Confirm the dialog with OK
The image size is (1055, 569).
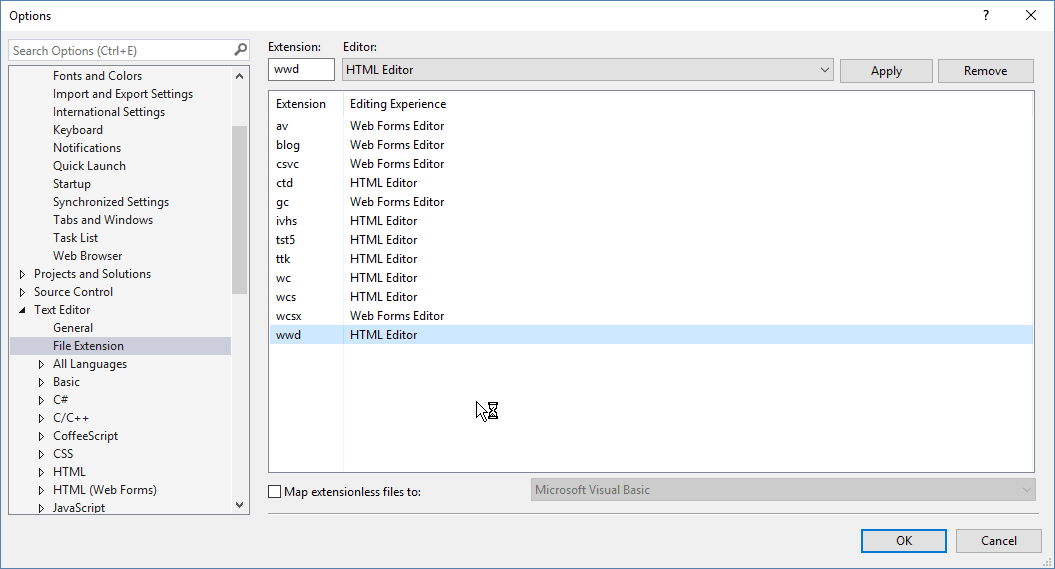pyautogui.click(x=903, y=541)
